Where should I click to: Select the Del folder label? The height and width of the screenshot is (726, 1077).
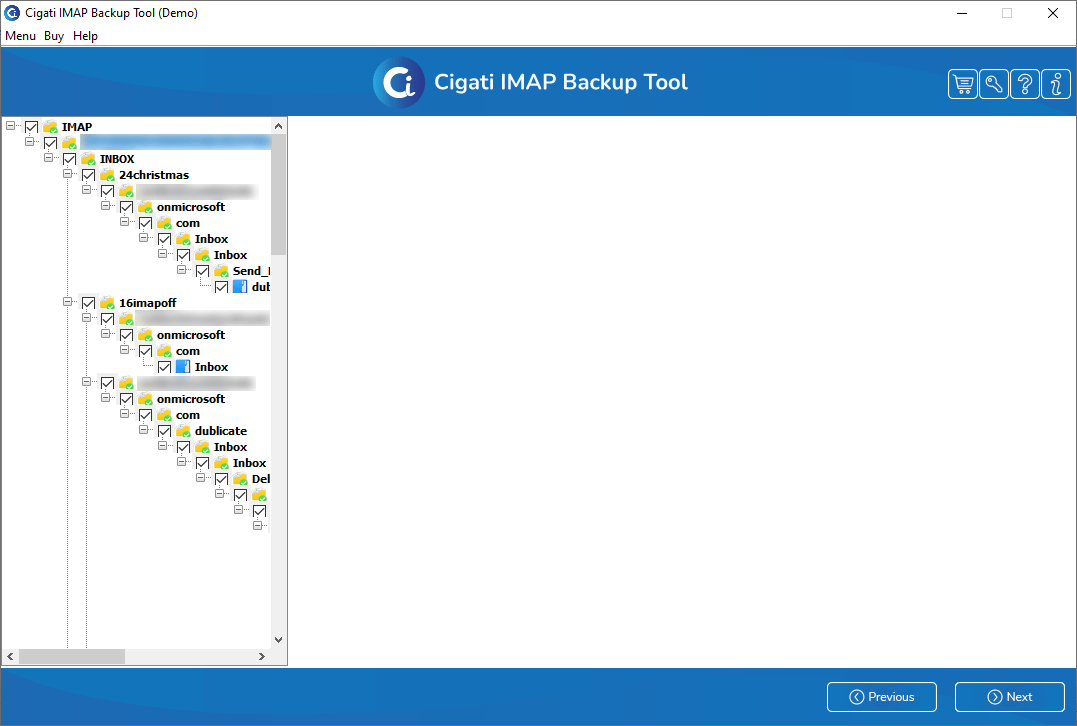click(261, 479)
